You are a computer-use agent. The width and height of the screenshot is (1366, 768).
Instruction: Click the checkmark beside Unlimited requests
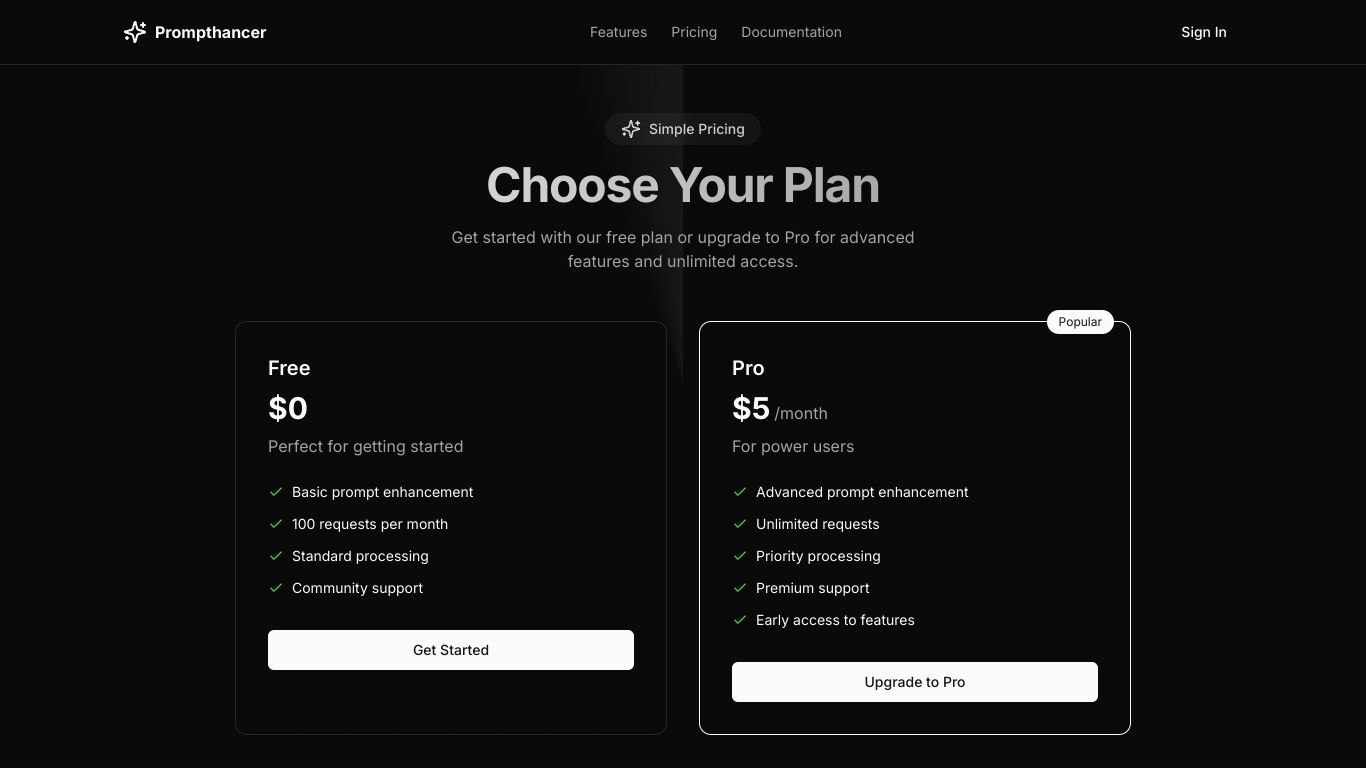(740, 524)
